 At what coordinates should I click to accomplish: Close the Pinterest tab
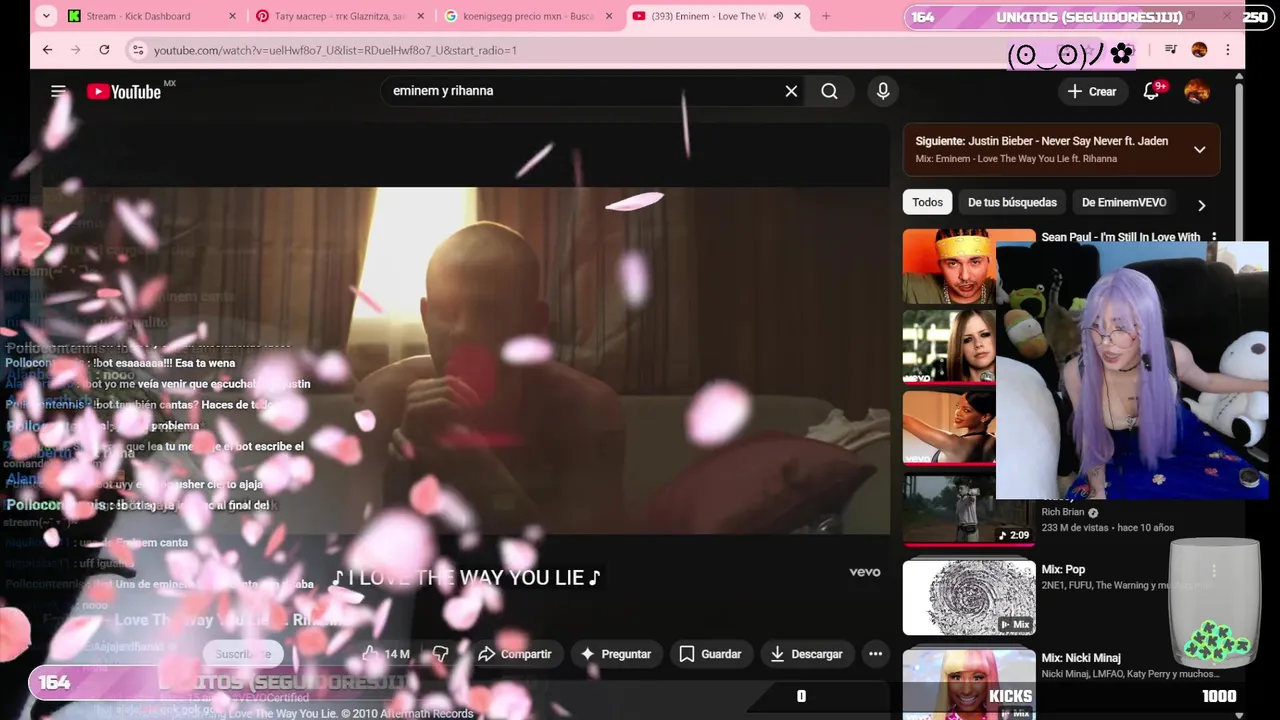pyautogui.click(x=421, y=16)
